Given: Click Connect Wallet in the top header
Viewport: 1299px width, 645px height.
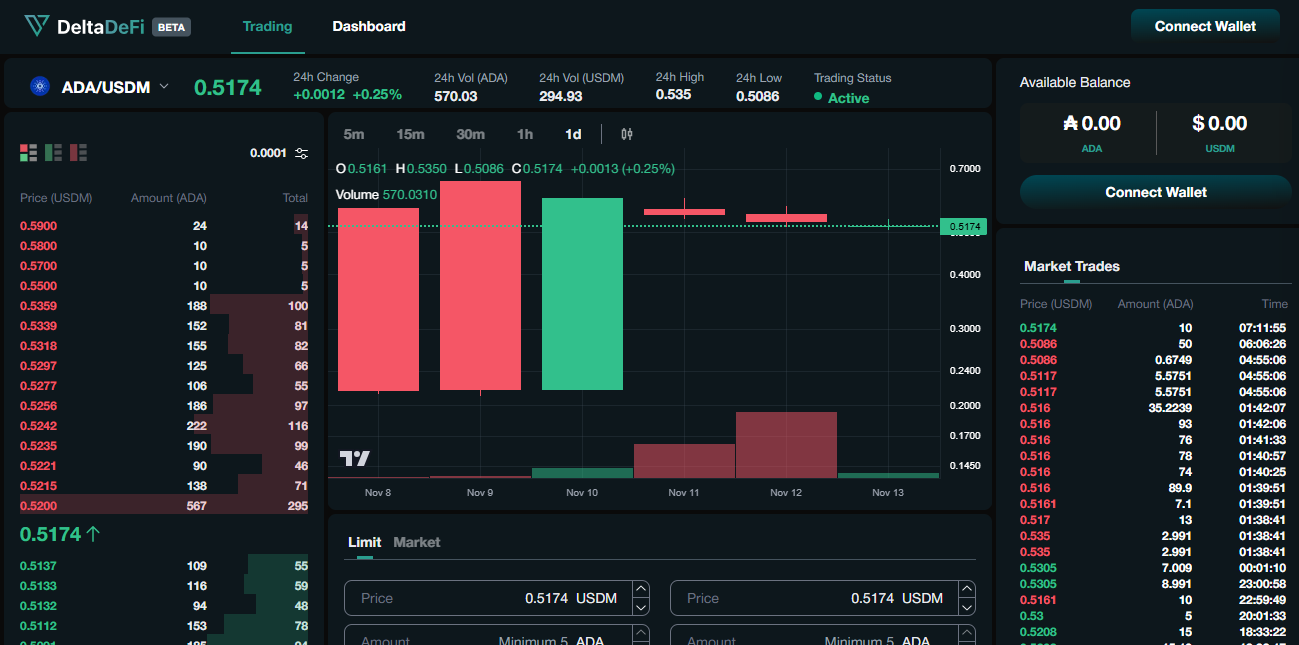Looking at the screenshot, I should 1205,26.
